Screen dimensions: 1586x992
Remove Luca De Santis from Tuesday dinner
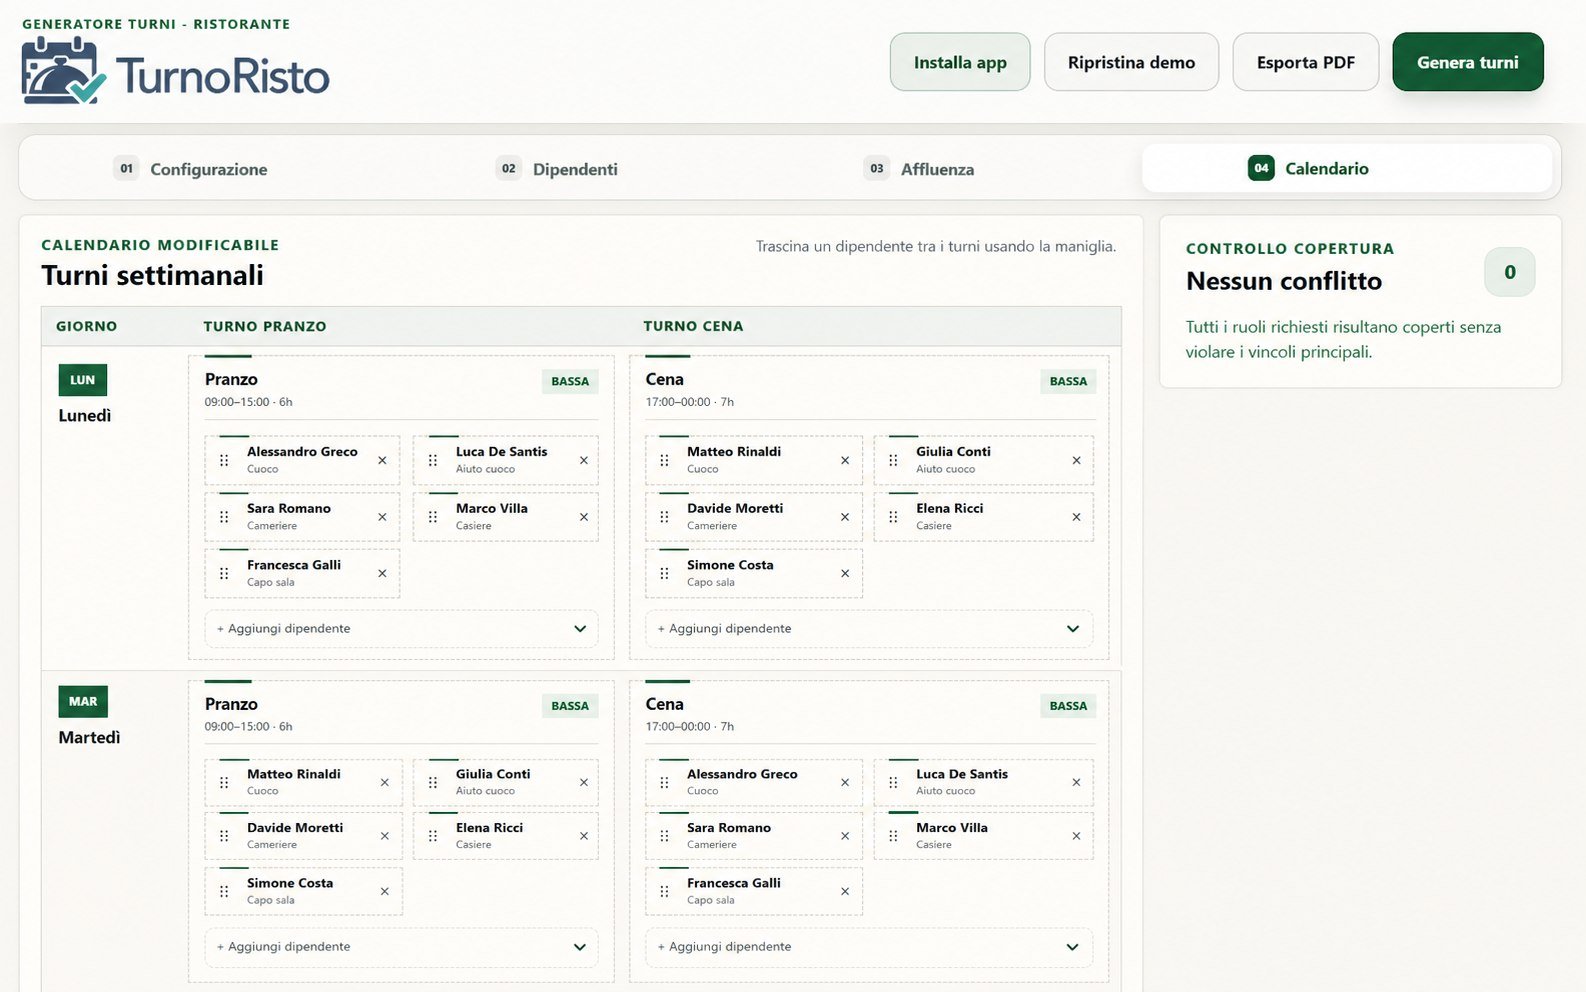coord(1076,782)
